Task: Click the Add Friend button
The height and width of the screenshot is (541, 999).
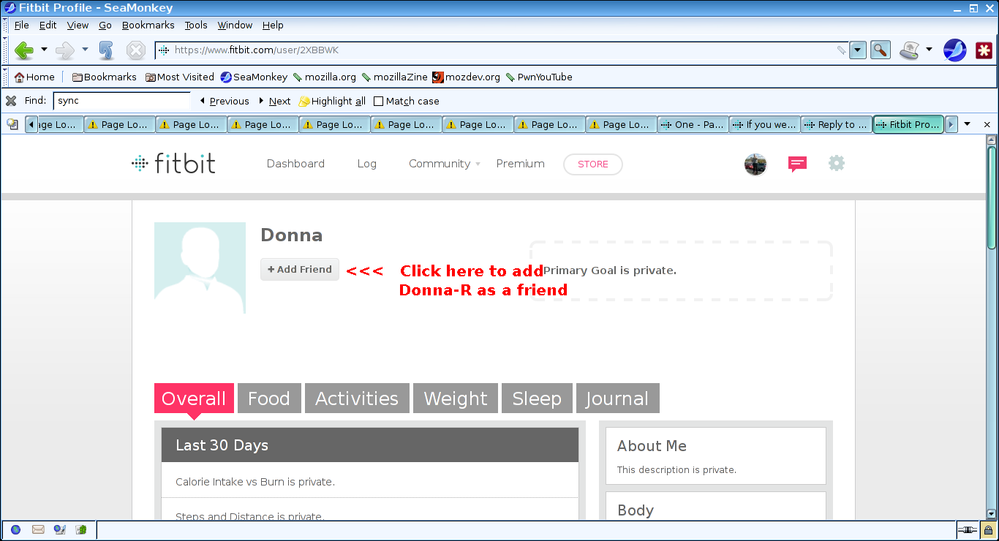Action: 299,270
